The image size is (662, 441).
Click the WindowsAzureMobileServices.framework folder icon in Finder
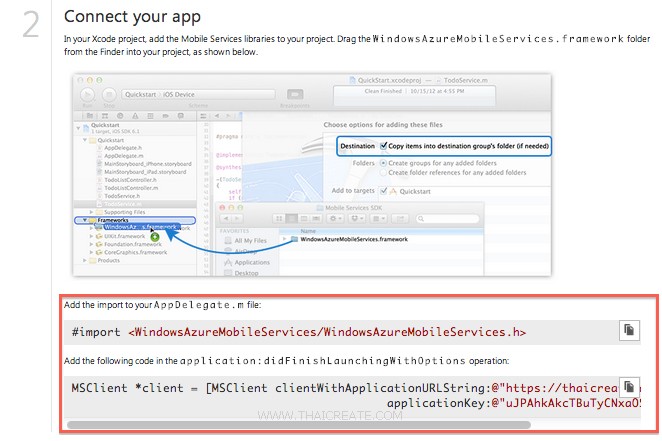[x=294, y=239]
